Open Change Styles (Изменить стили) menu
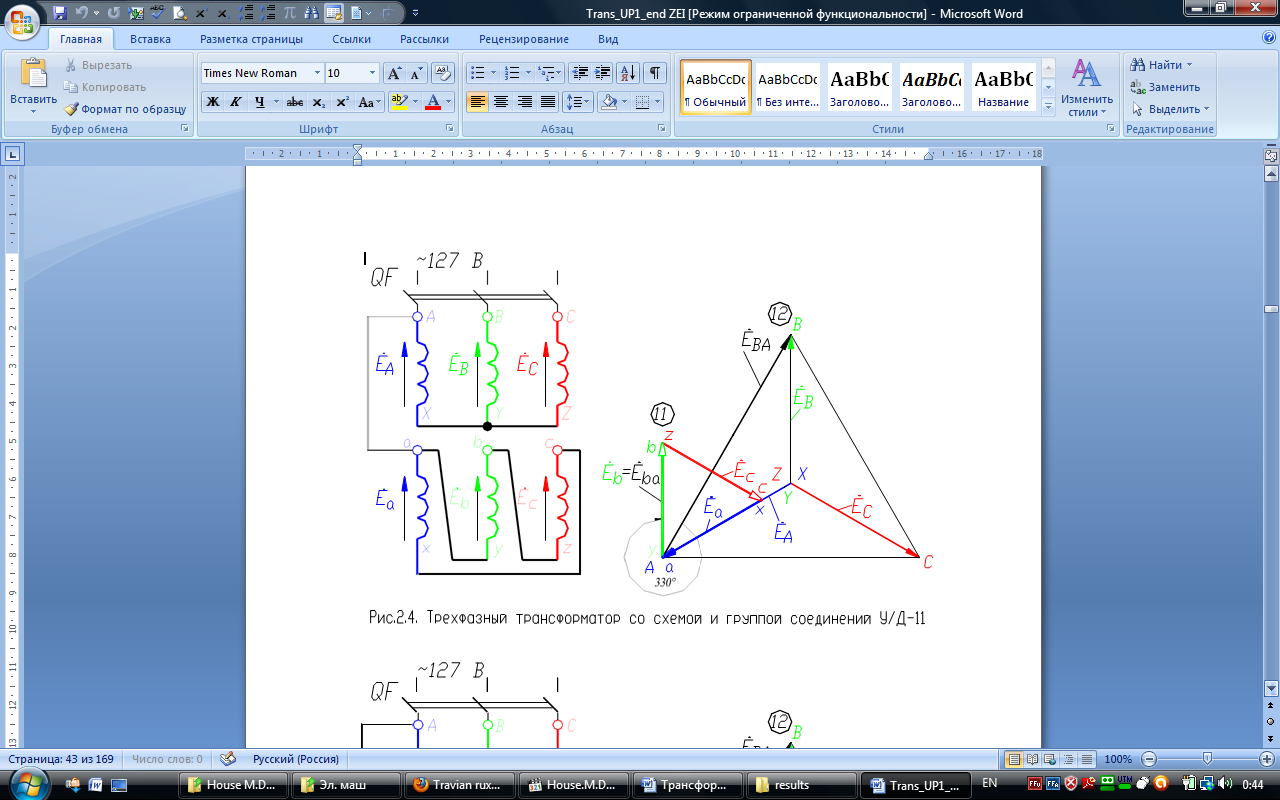 1087,89
